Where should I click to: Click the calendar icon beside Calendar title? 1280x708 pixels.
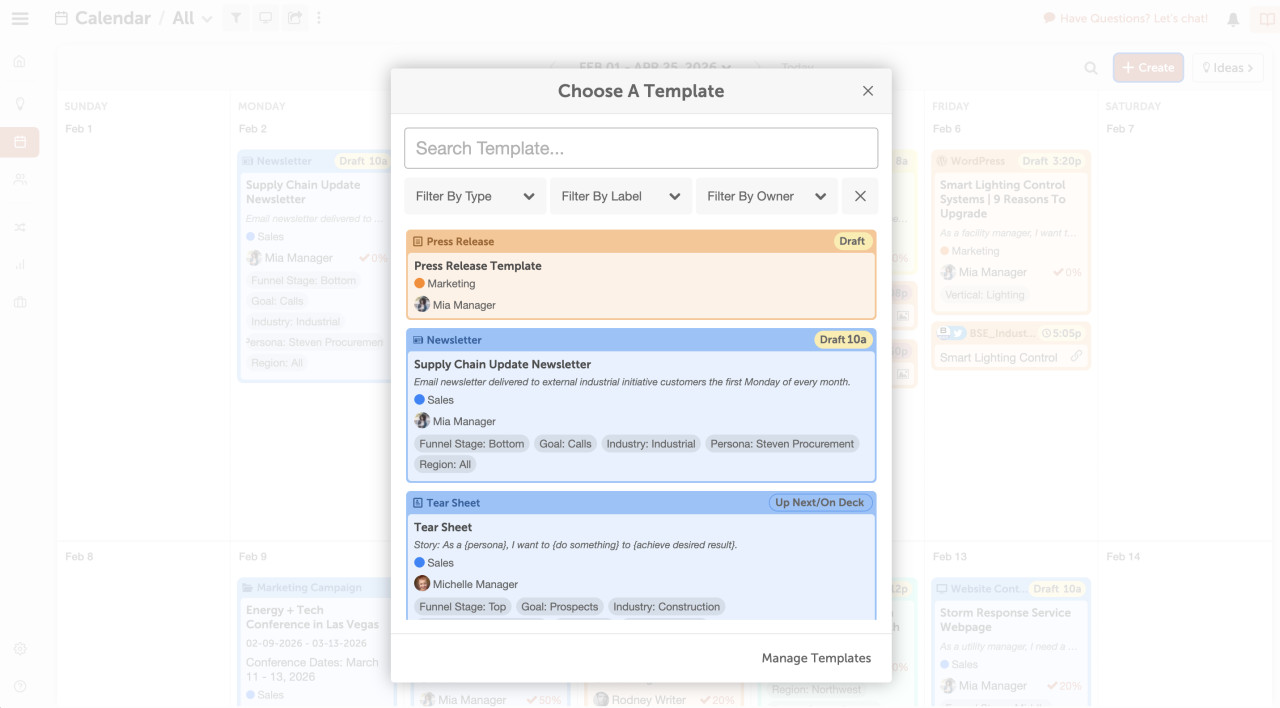[62, 18]
